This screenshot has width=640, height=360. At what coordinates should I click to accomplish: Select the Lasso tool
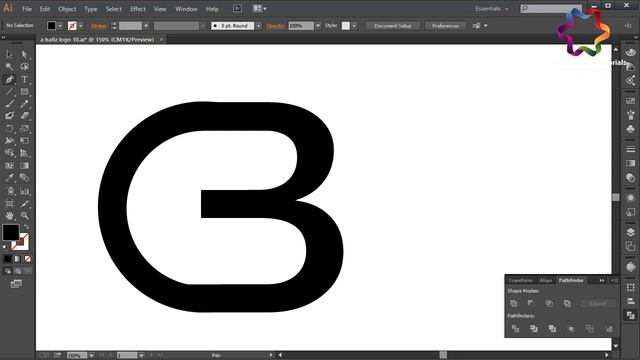24,67
